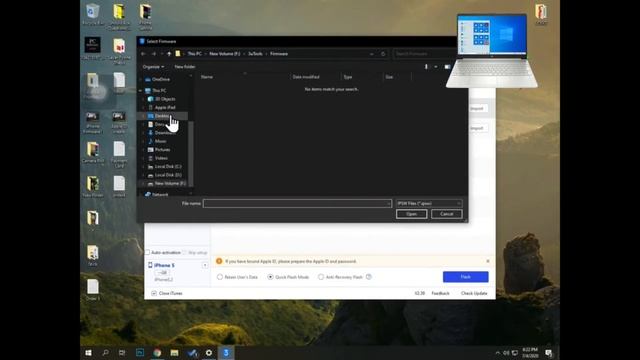Sort by the Date modified column
This screenshot has height=360, width=640.
click(x=306, y=77)
